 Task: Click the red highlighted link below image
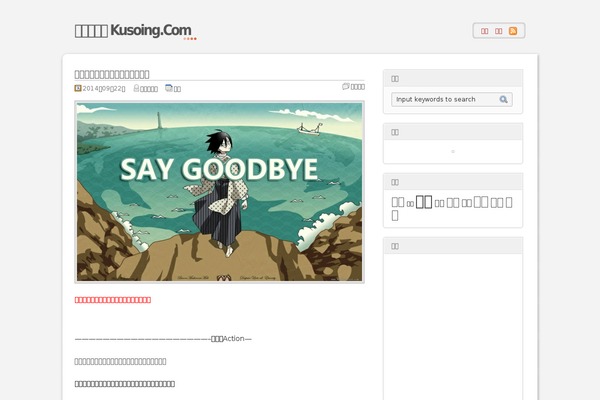112,300
